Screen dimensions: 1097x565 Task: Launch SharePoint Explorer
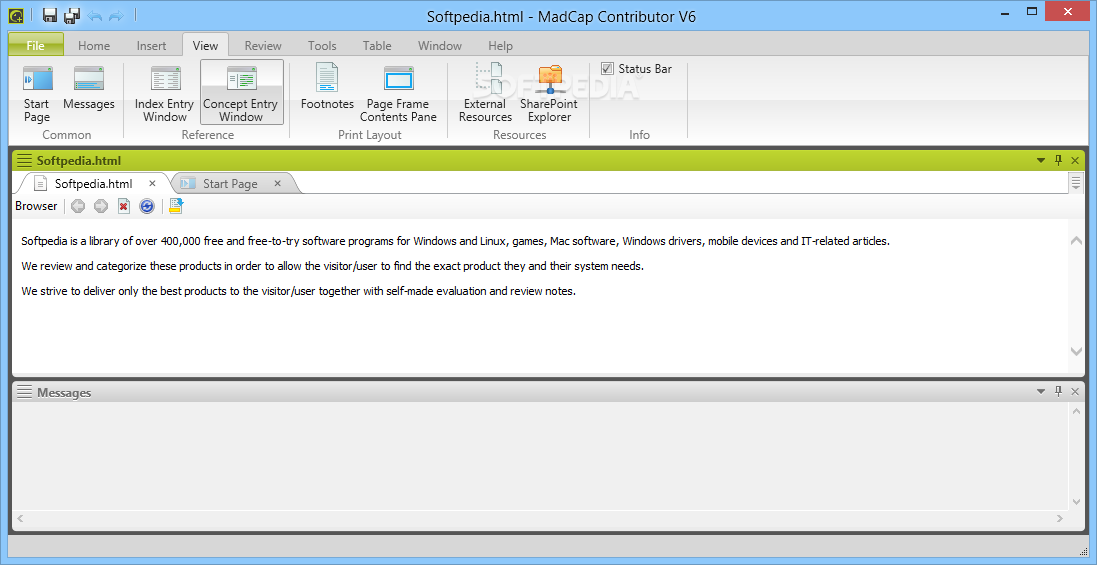[549, 94]
